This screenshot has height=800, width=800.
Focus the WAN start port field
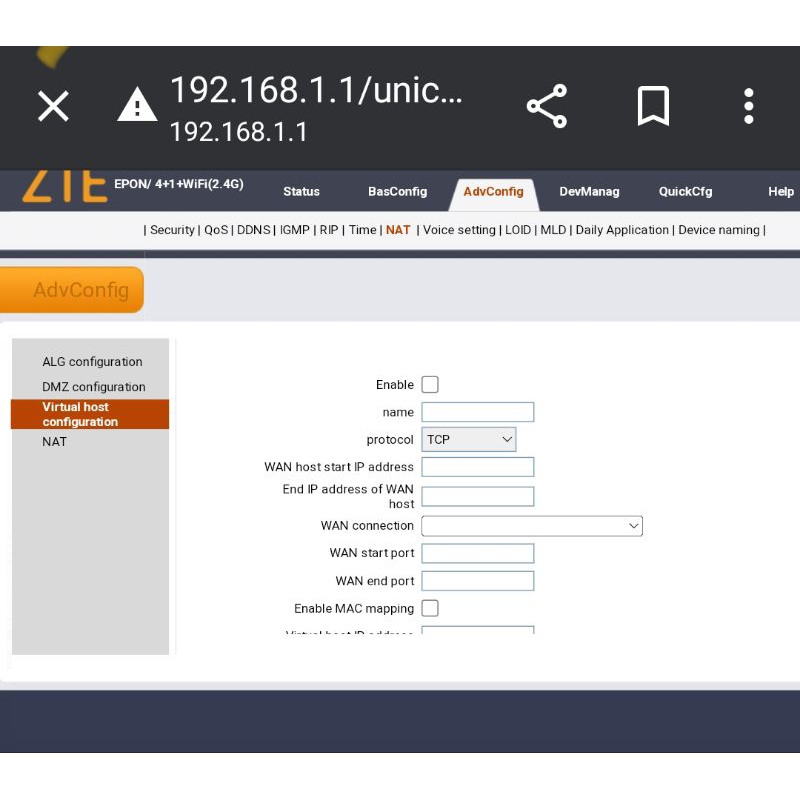[477, 553]
